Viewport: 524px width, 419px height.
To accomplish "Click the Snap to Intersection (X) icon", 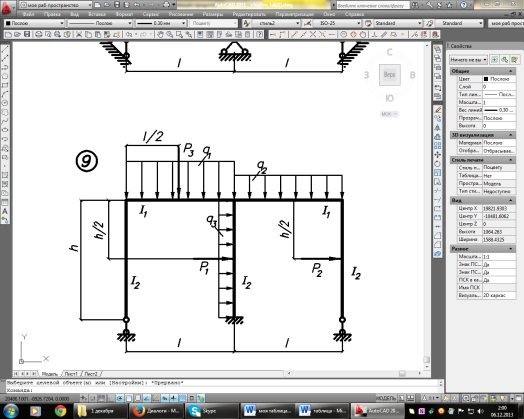I will coord(312,34).
